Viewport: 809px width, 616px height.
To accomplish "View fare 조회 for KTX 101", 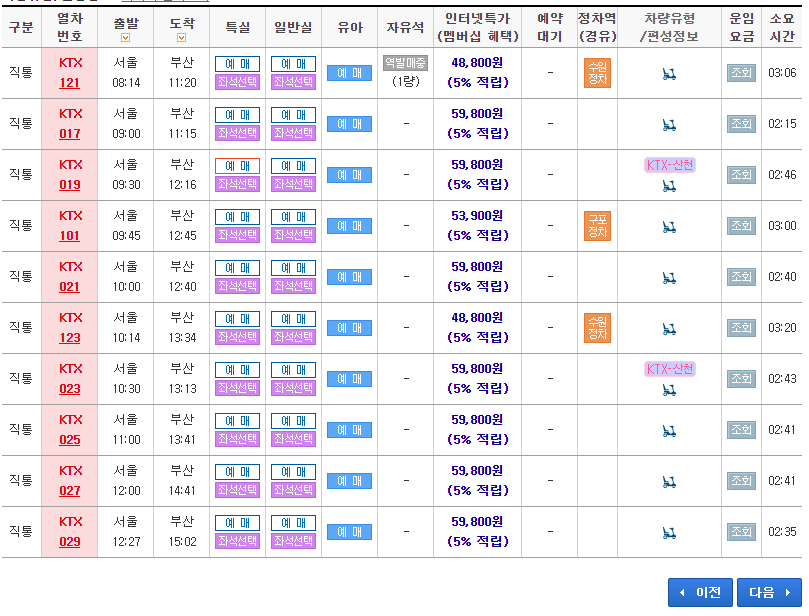I will (741, 225).
